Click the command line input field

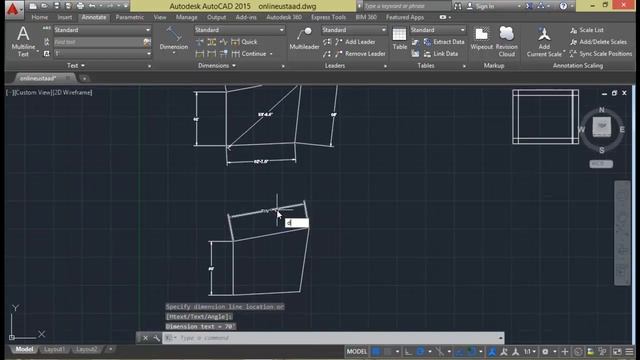click(333, 338)
